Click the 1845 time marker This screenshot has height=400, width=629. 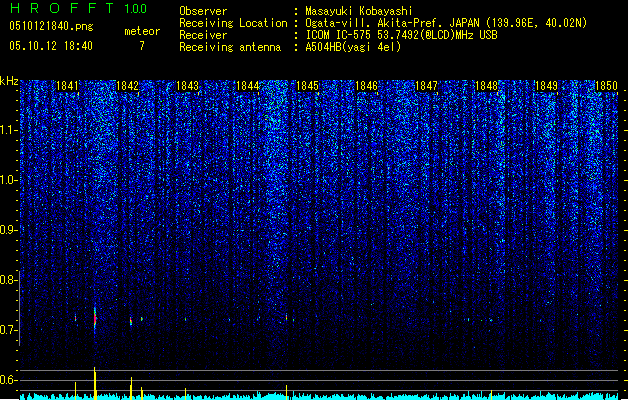[307, 86]
